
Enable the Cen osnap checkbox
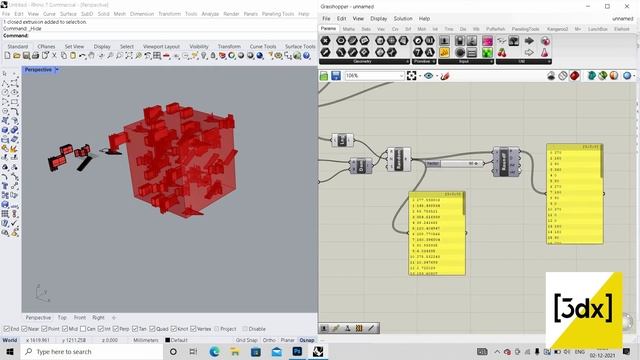click(83, 329)
